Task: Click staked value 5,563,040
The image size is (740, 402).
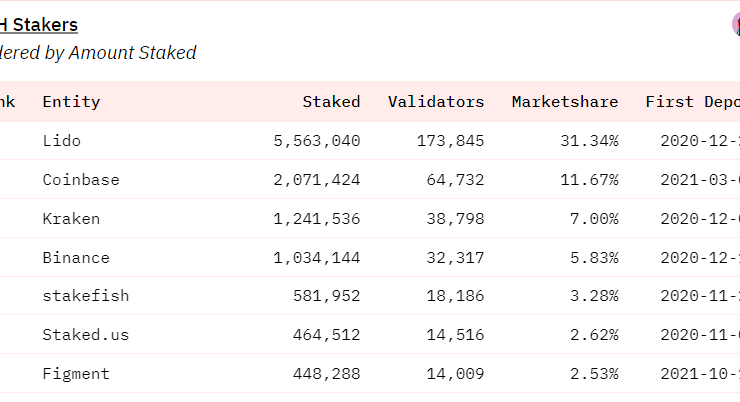Action: tap(317, 141)
